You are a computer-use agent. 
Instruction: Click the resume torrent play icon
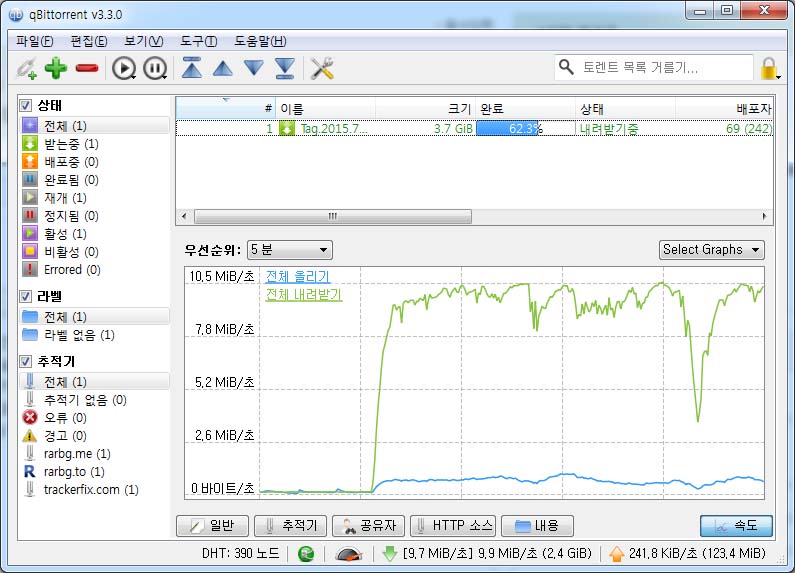point(123,68)
